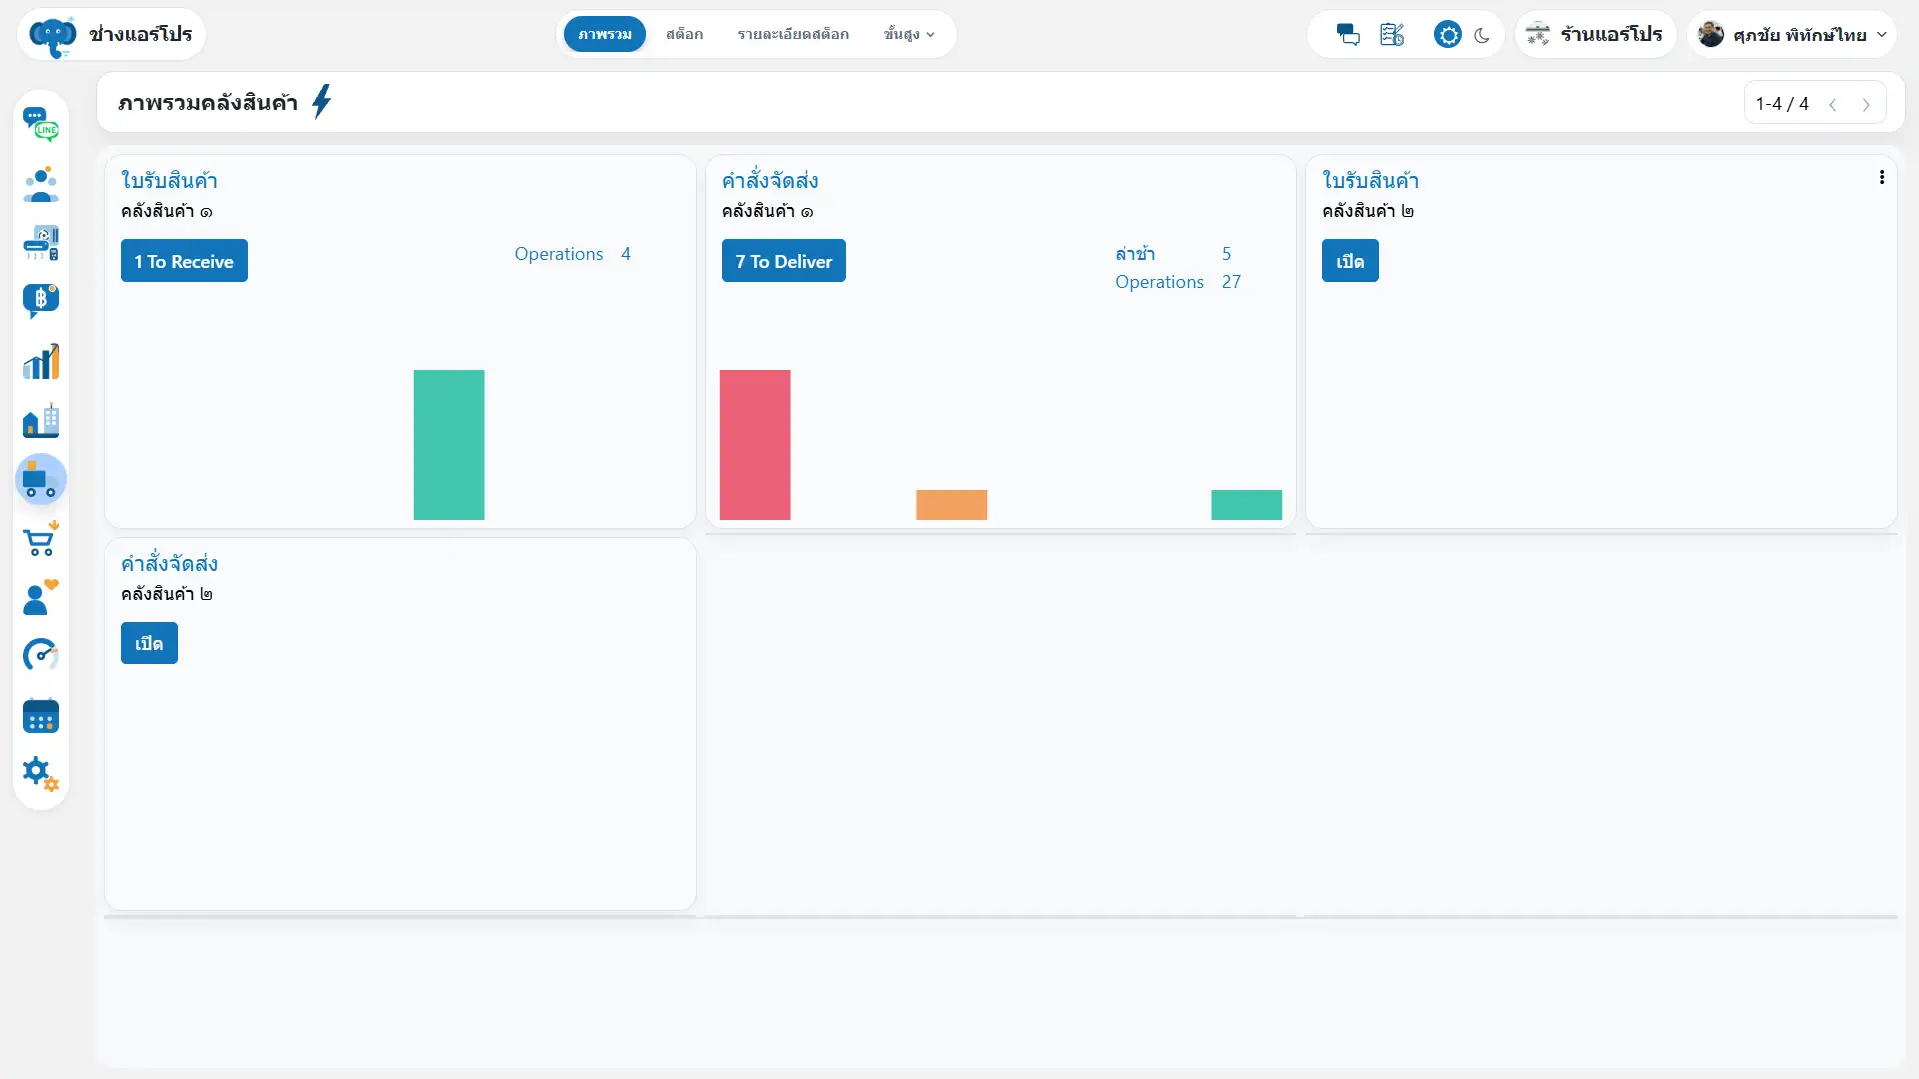Open Operations 27 link on delivery card
This screenshot has height=1079, width=1919.
tap(1178, 282)
